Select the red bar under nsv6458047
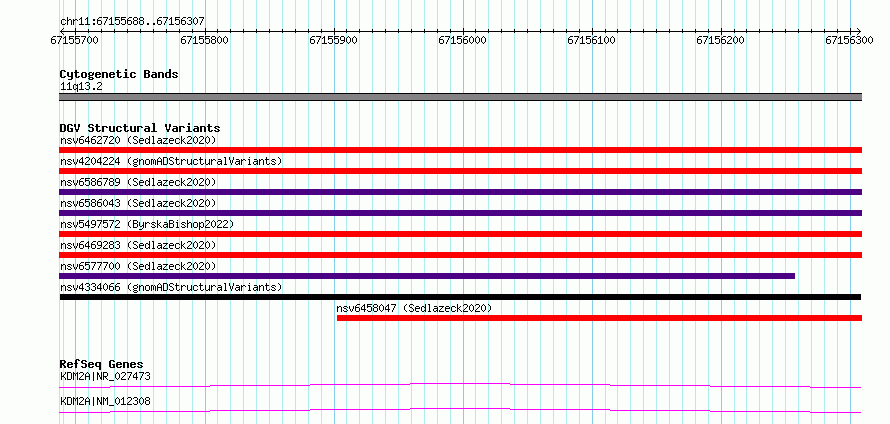Image resolution: width=890 pixels, height=424 pixels. coord(599,318)
